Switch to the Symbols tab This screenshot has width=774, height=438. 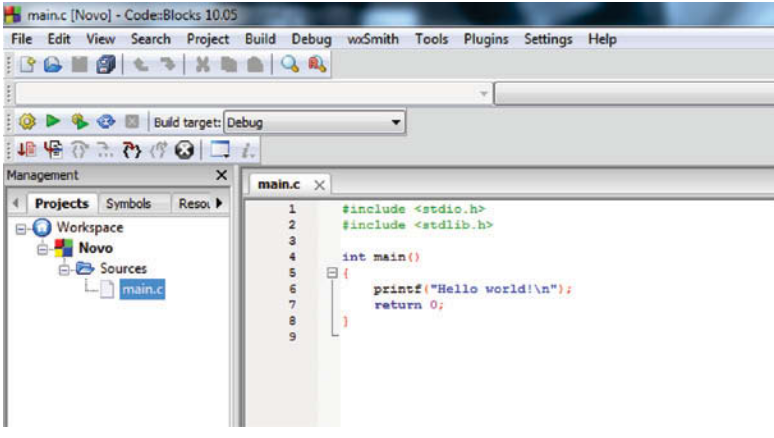(x=129, y=203)
